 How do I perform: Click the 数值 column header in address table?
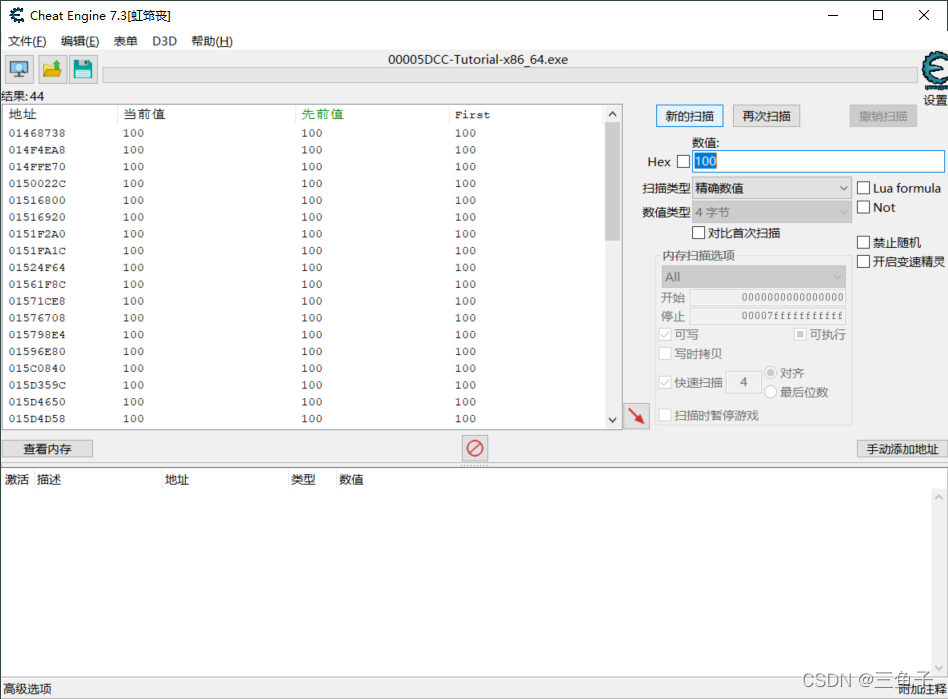[351, 480]
